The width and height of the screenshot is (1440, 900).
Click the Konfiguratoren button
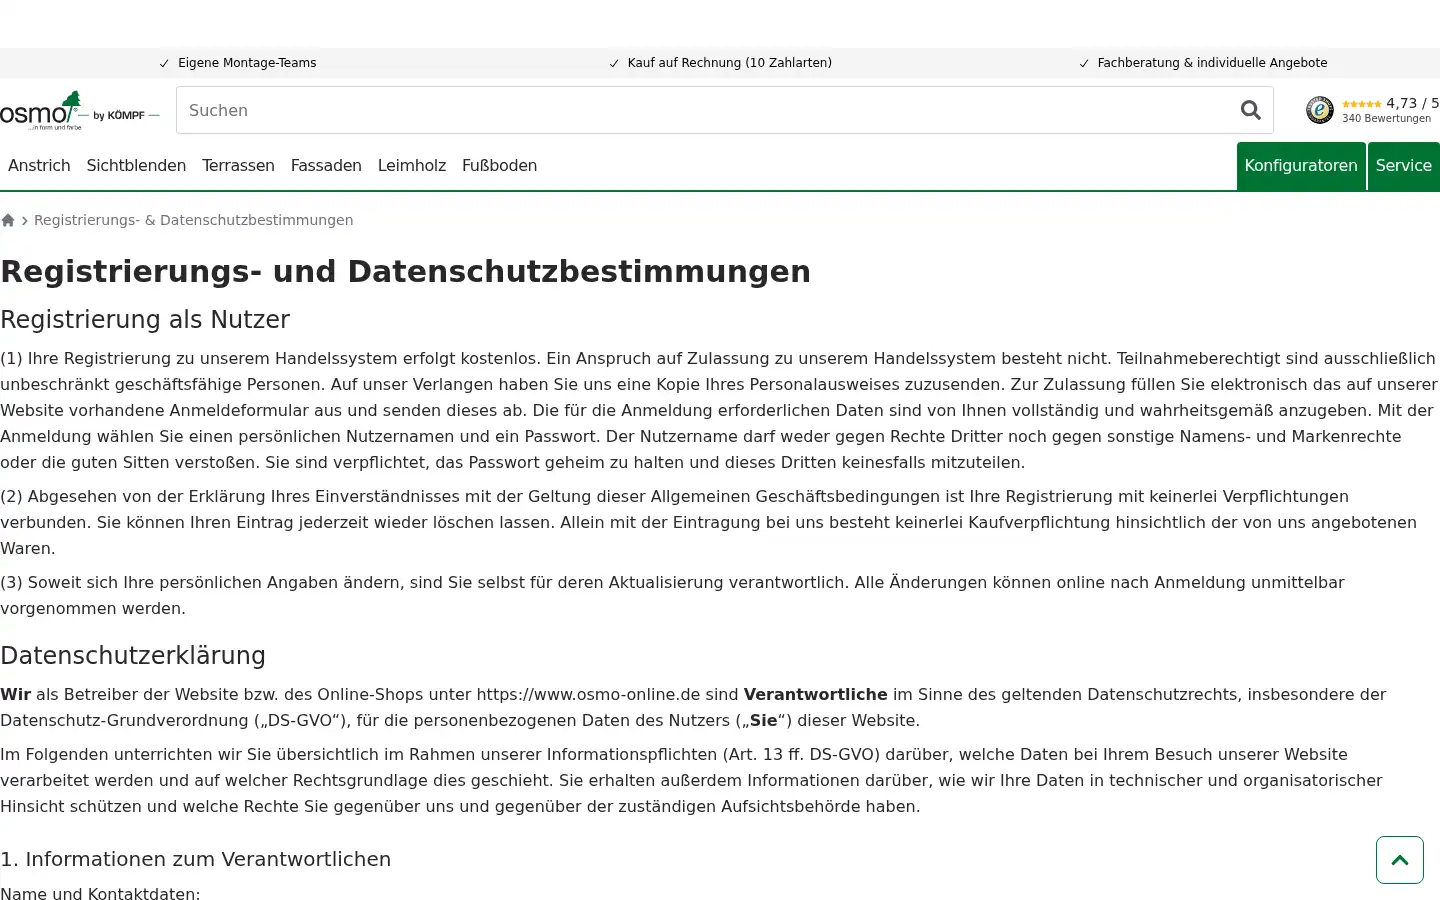(1301, 166)
